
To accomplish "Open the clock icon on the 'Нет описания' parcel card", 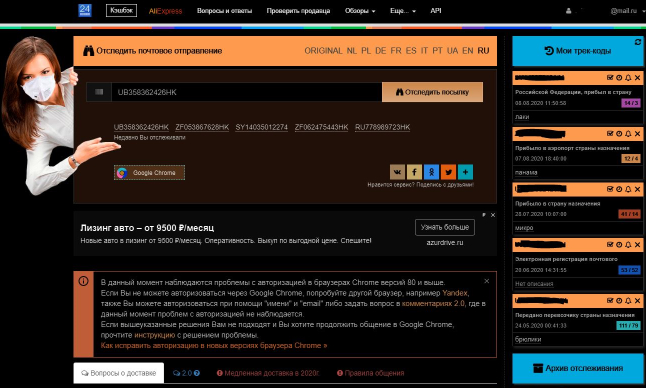I will (619, 245).
